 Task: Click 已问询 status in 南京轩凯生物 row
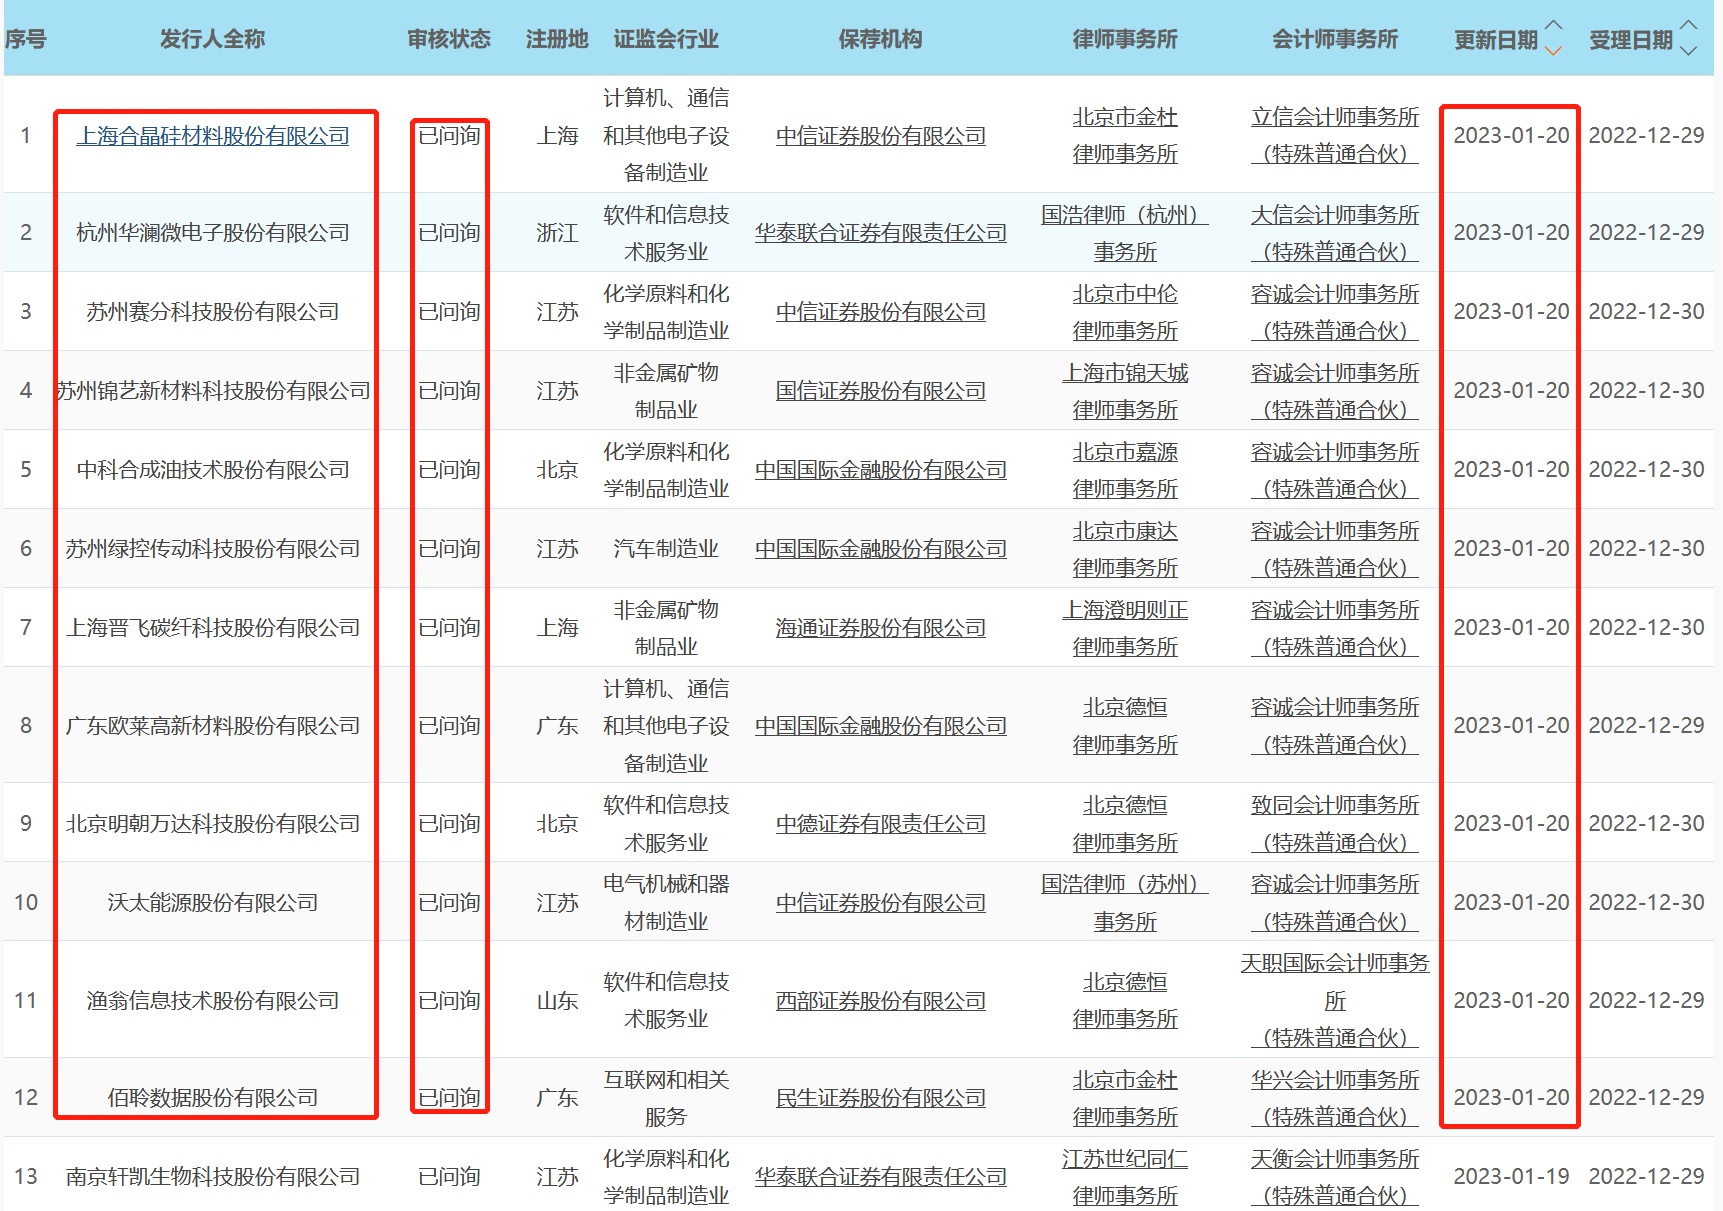coord(449,1177)
